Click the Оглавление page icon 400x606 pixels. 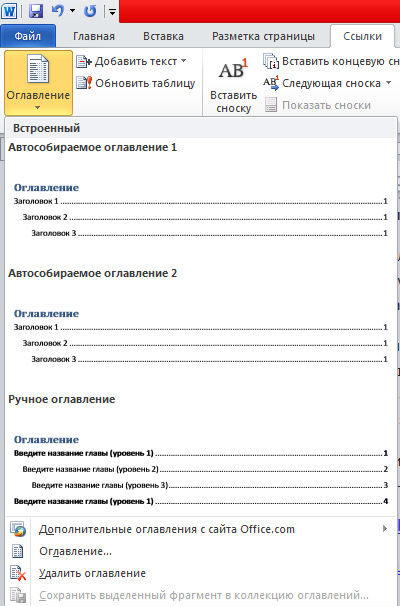tap(38, 69)
